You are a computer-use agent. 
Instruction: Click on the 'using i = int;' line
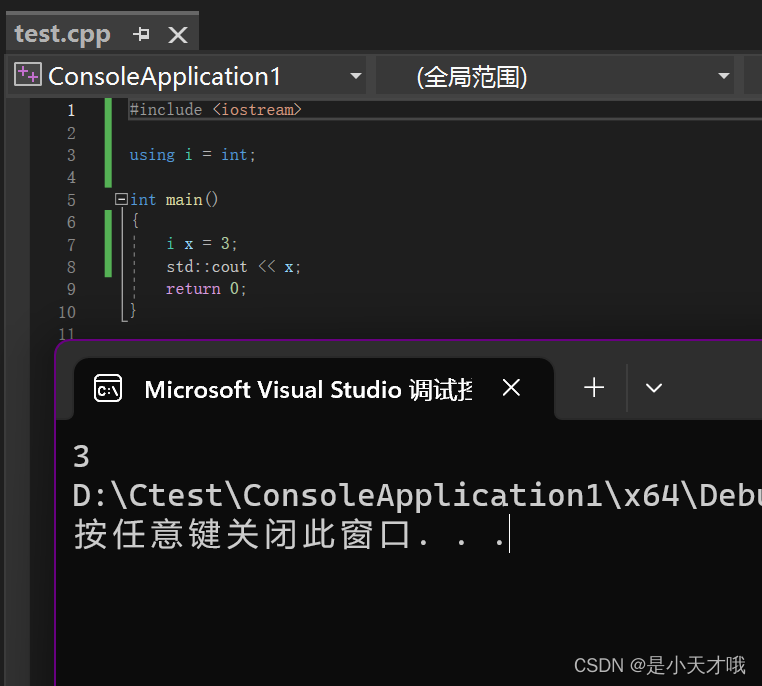[x=192, y=154]
